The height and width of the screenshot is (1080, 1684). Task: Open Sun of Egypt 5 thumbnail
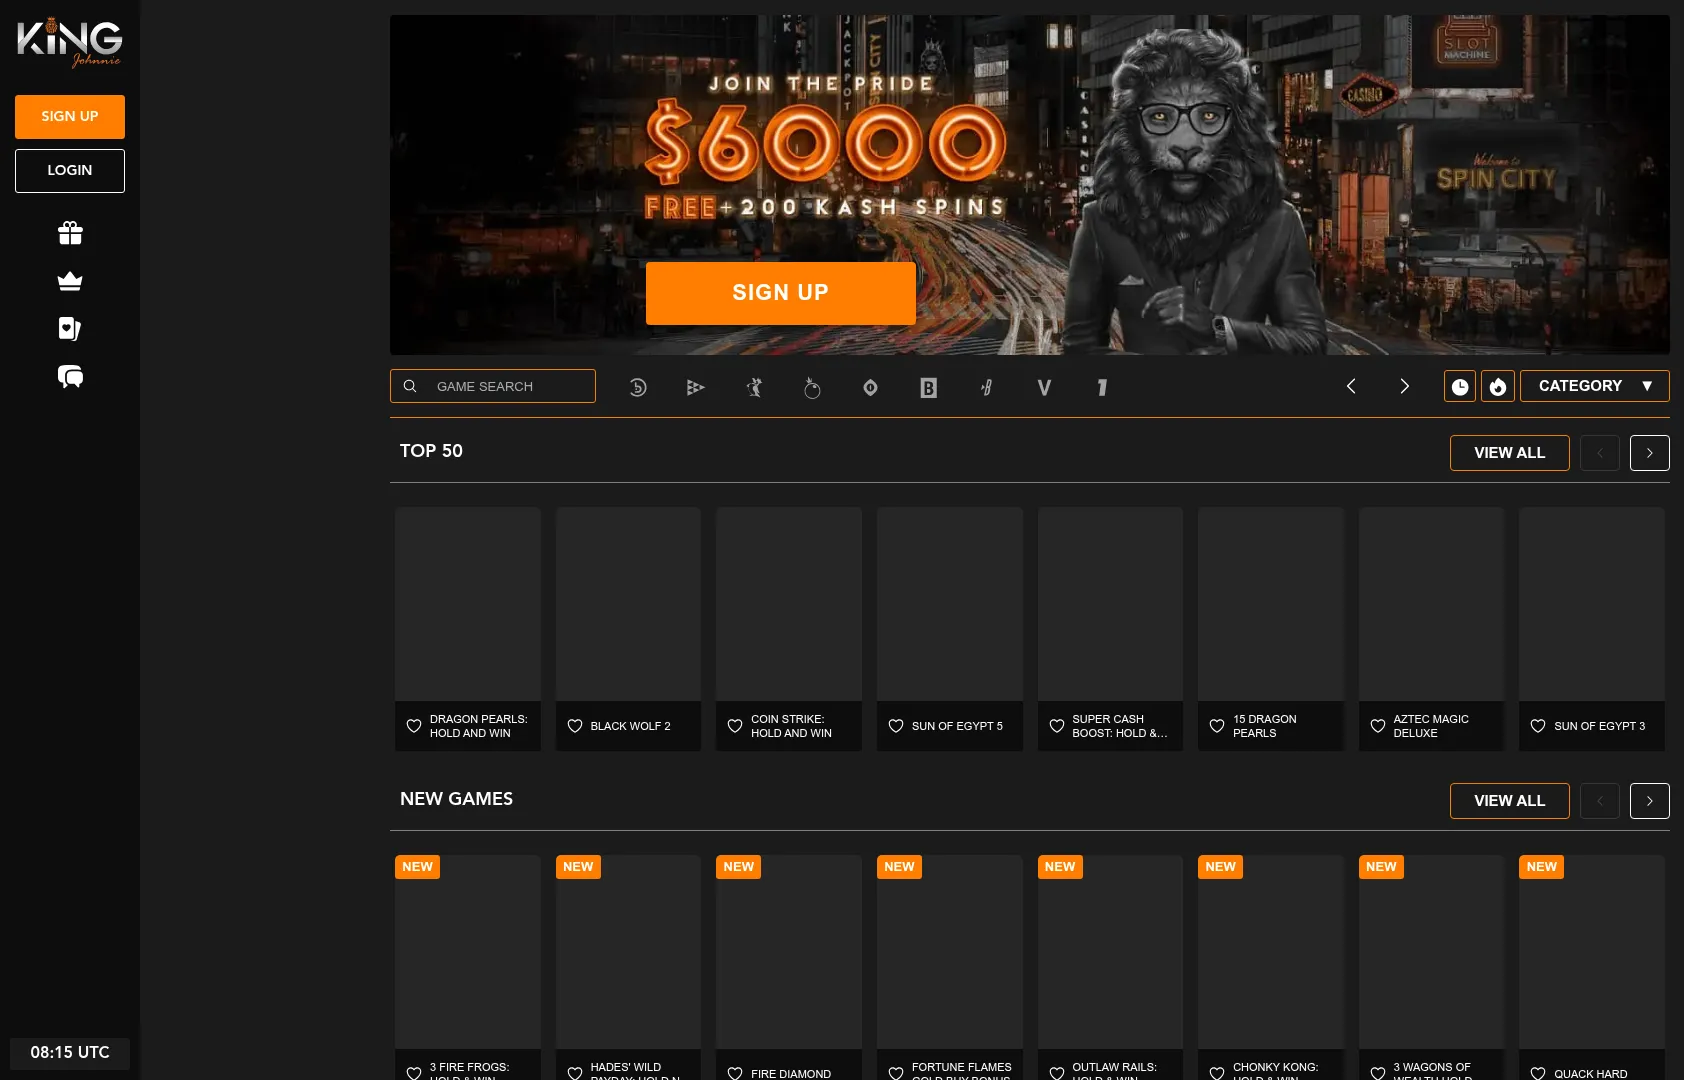click(950, 604)
